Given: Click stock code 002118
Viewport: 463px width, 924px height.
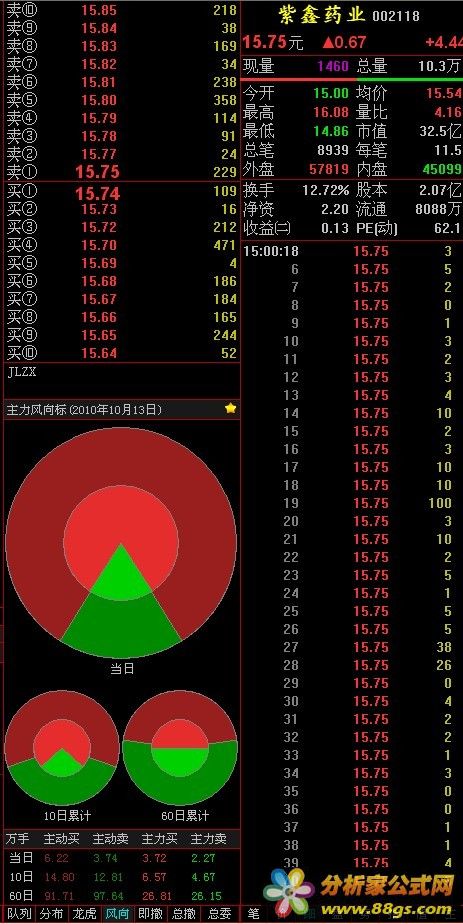Looking at the screenshot, I should coord(396,15).
